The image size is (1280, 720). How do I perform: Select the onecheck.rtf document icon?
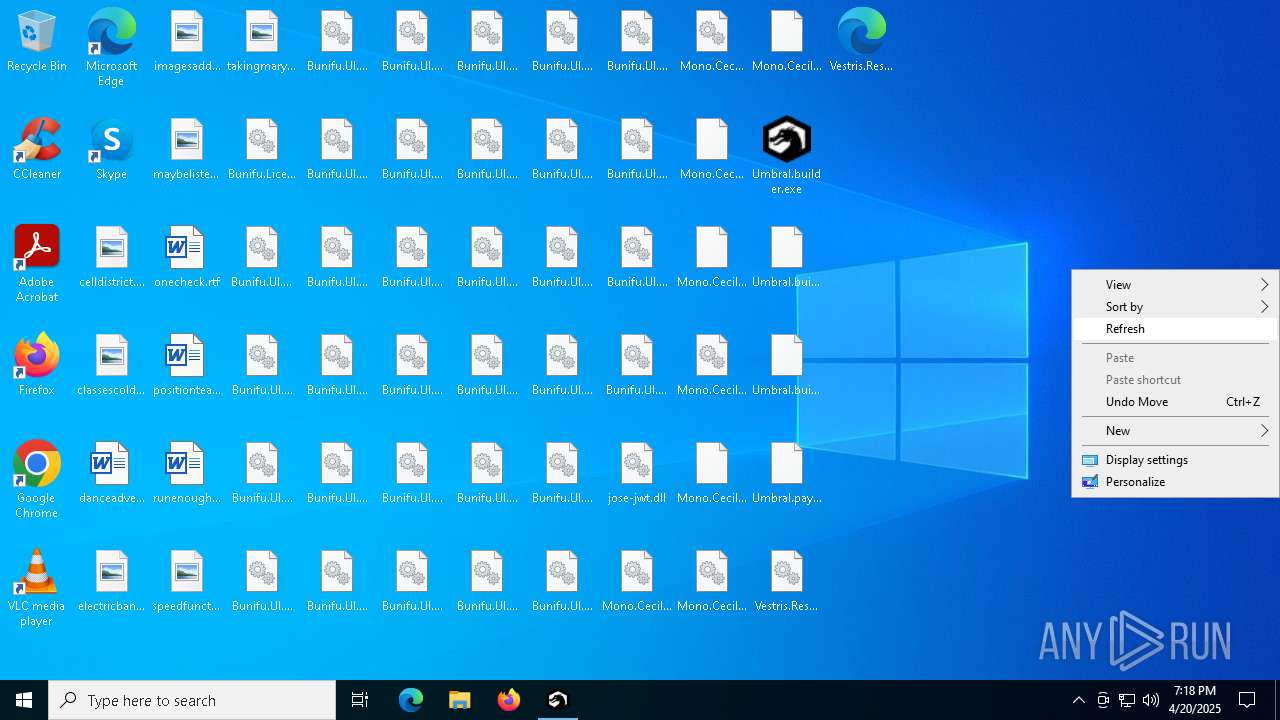(x=186, y=256)
